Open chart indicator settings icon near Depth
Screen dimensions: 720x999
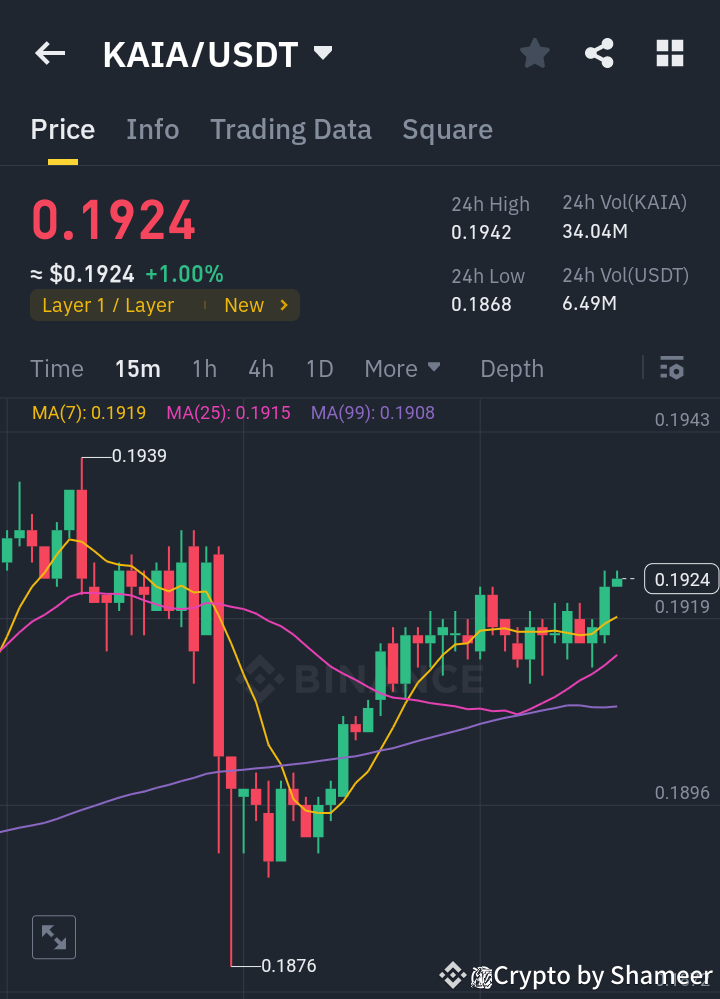[671, 368]
